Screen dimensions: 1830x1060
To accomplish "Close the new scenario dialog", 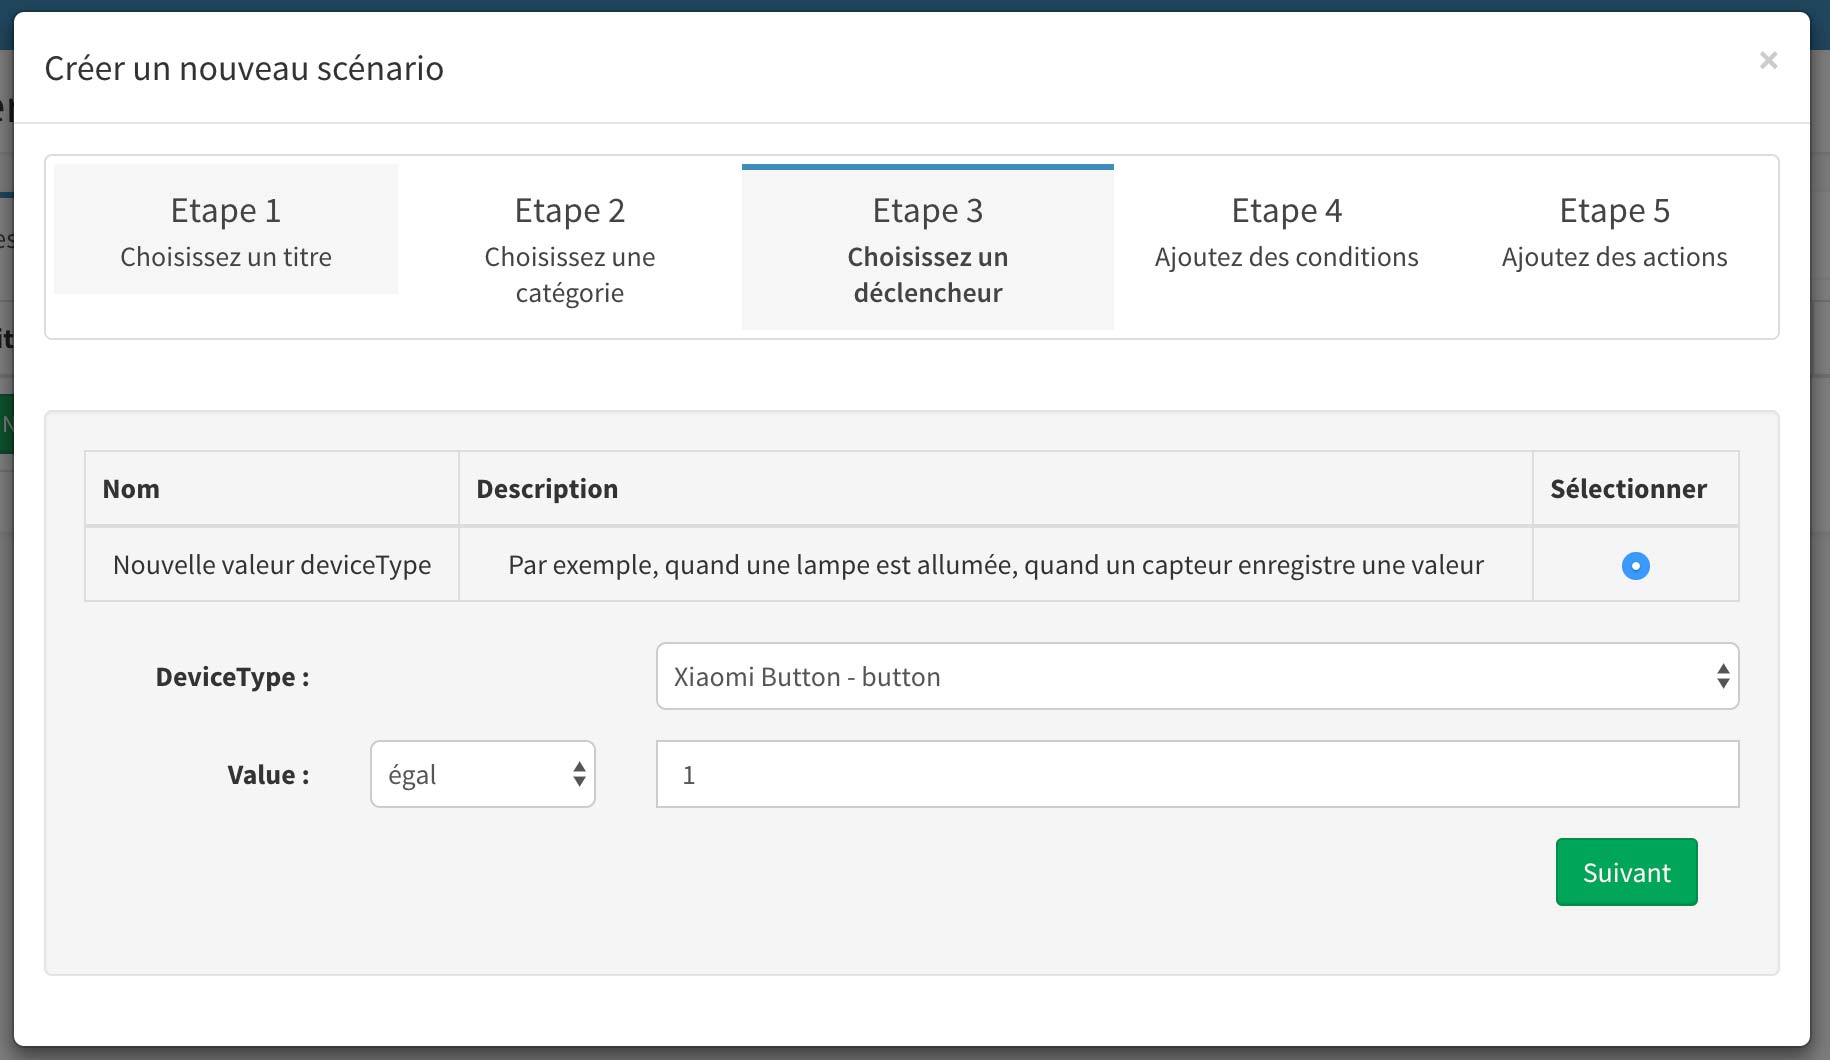I will pos(1768,61).
